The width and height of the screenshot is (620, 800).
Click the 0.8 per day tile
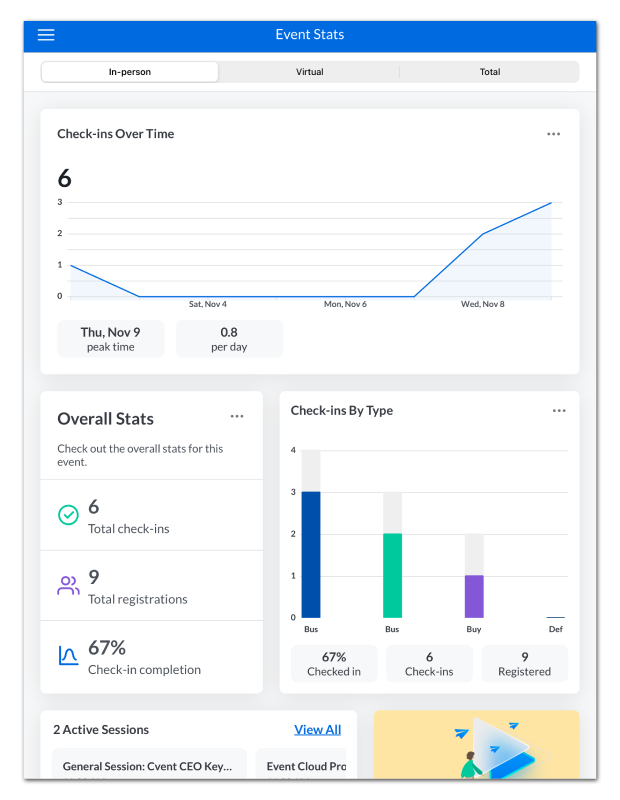point(229,339)
